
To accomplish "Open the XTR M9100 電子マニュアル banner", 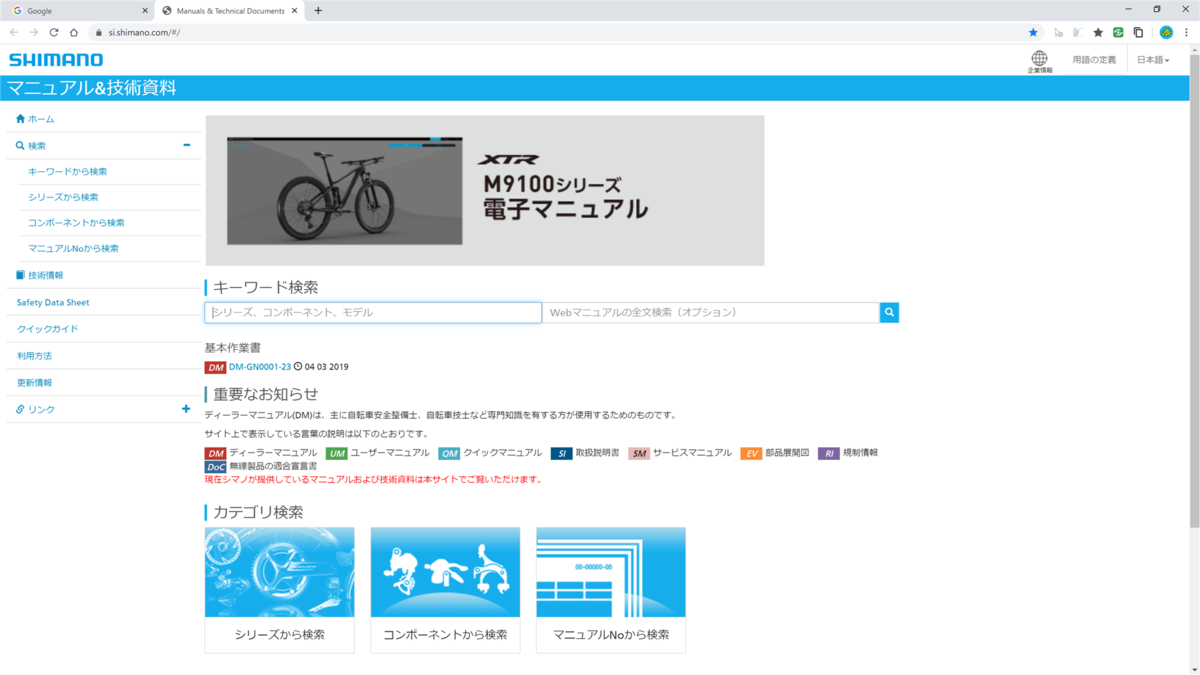I will pos(485,190).
